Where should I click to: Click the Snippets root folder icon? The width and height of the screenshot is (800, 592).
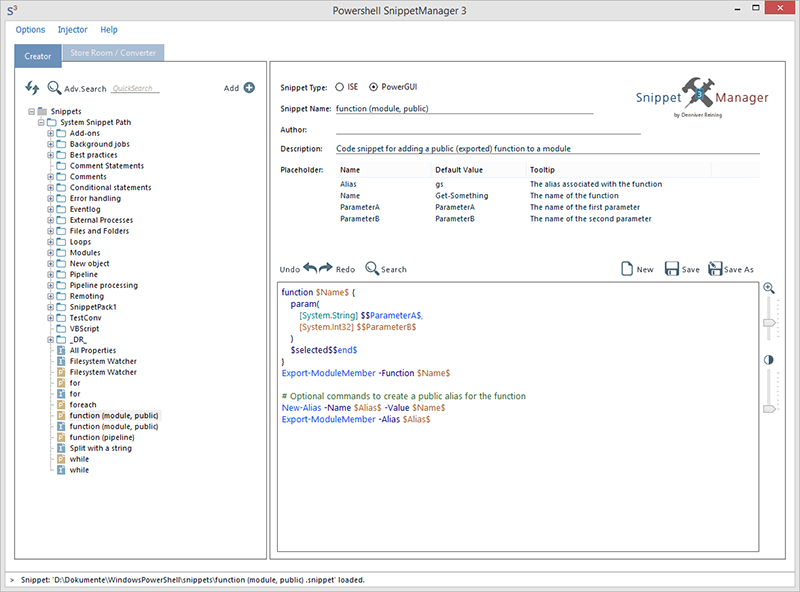point(42,111)
